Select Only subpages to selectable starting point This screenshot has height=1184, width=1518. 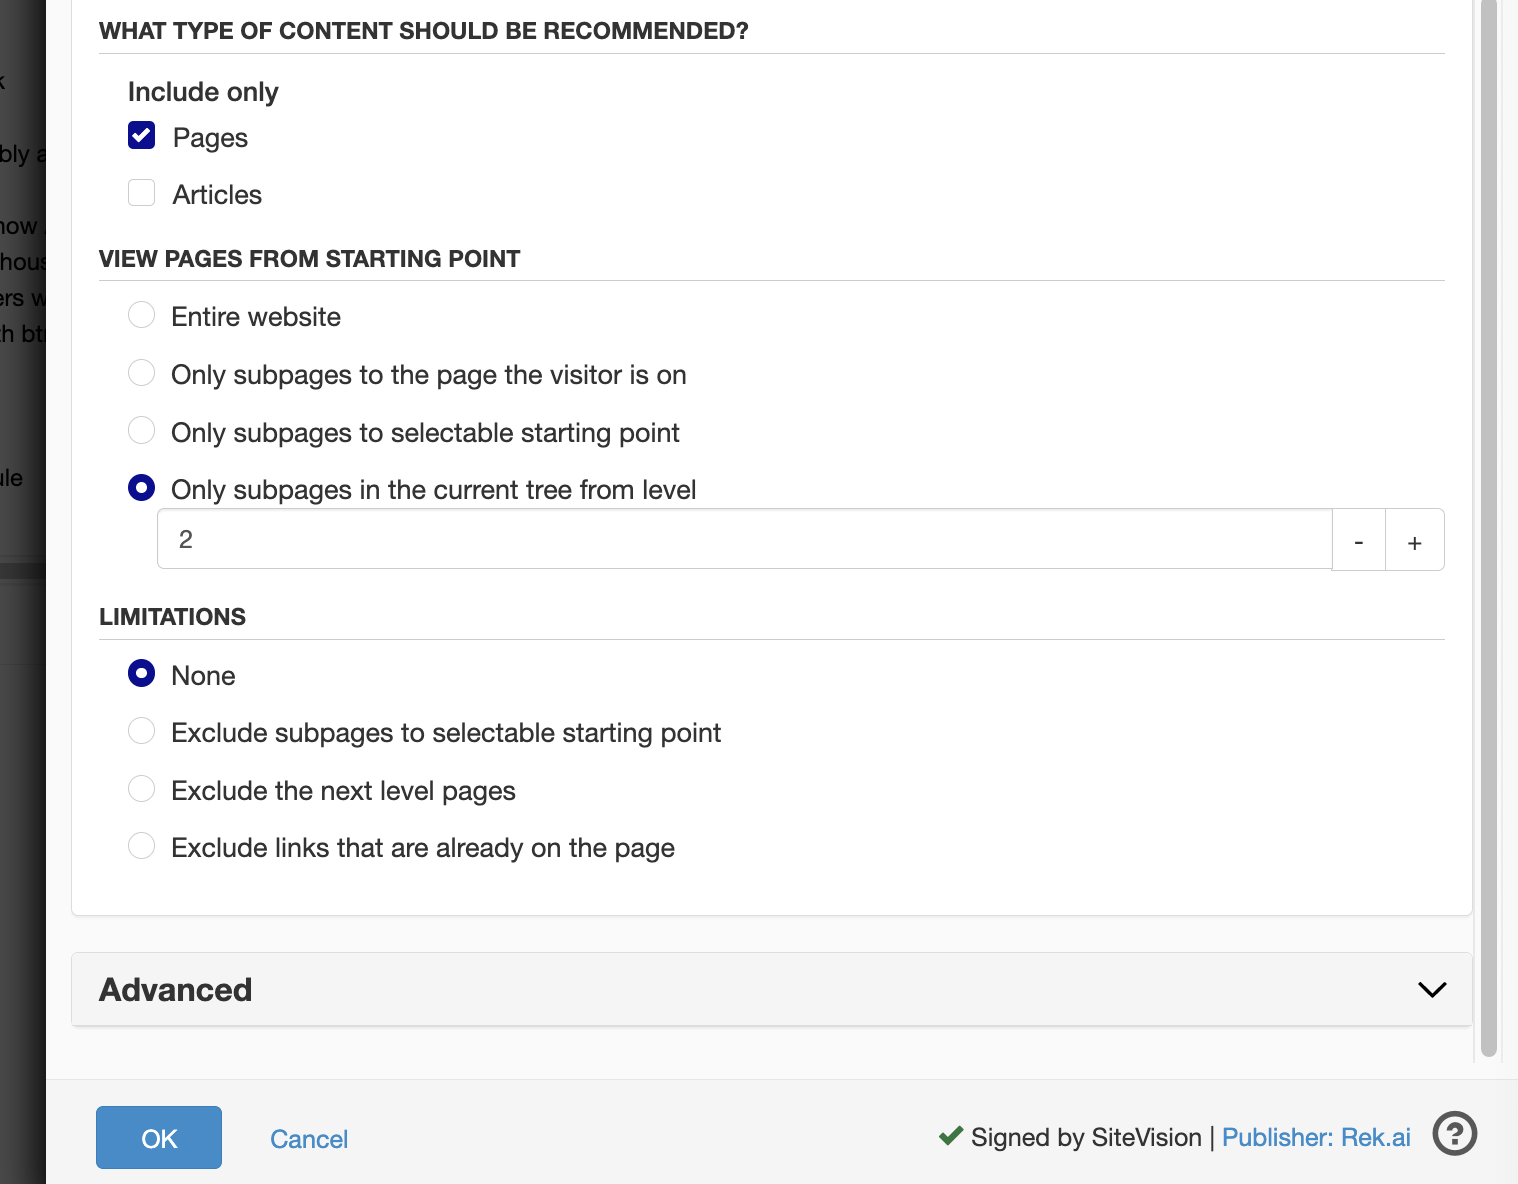[x=142, y=431]
